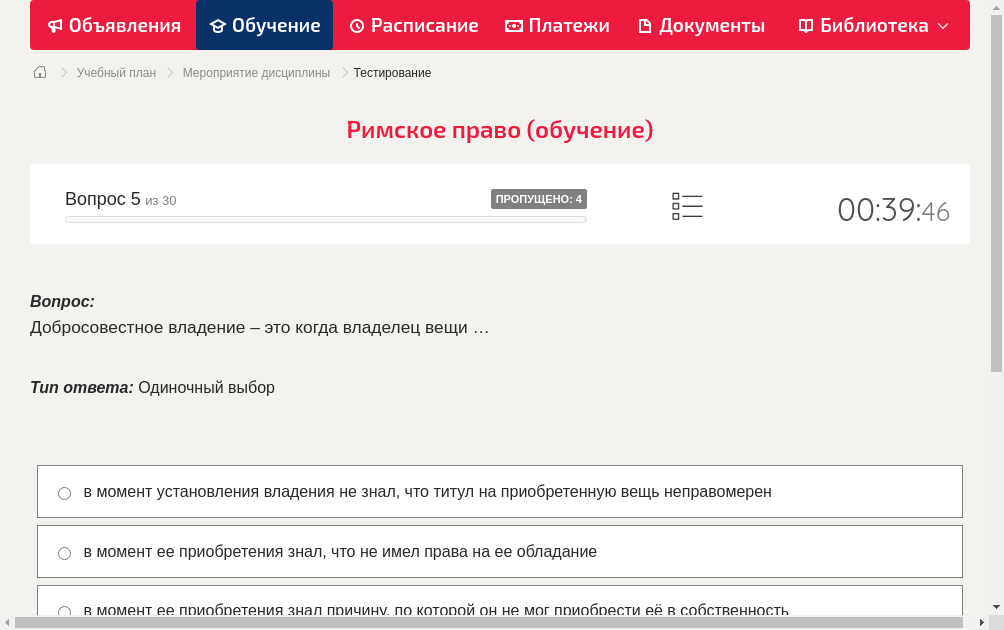This screenshot has height=630, width=1004.
Task: Click the clock icon next to Расписание
Action: click(360, 25)
